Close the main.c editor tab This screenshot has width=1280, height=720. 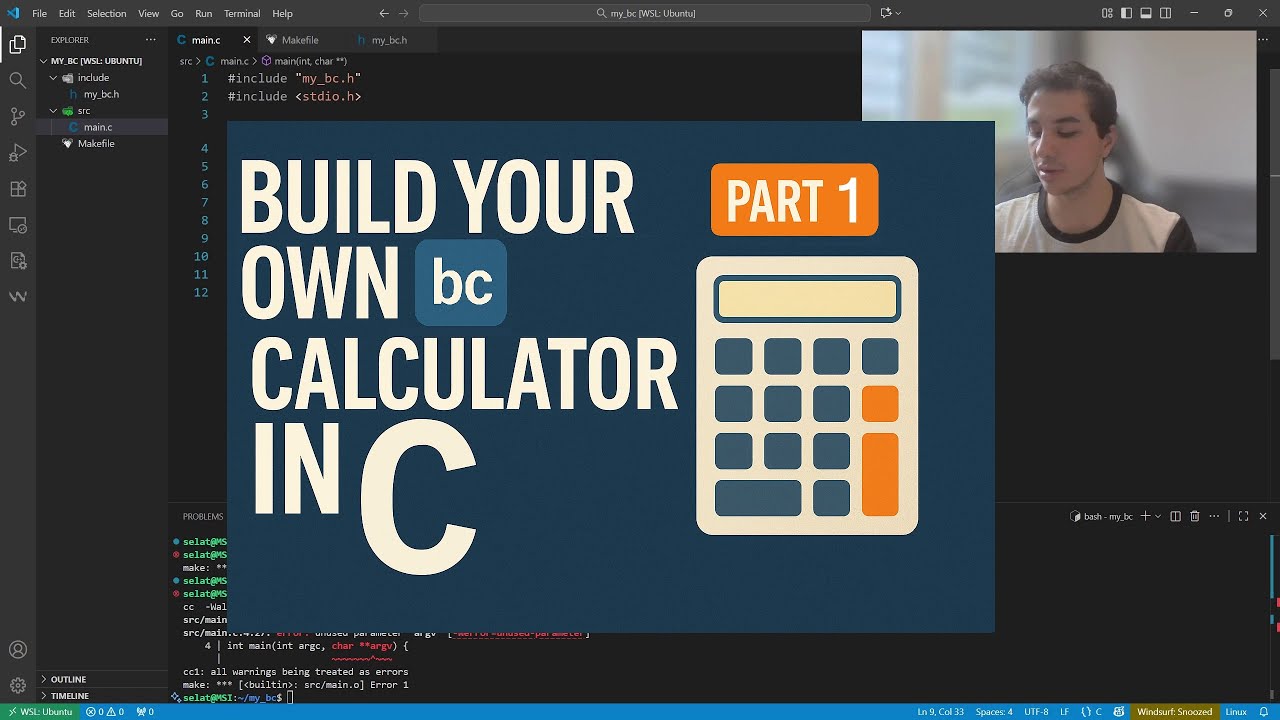[247, 40]
